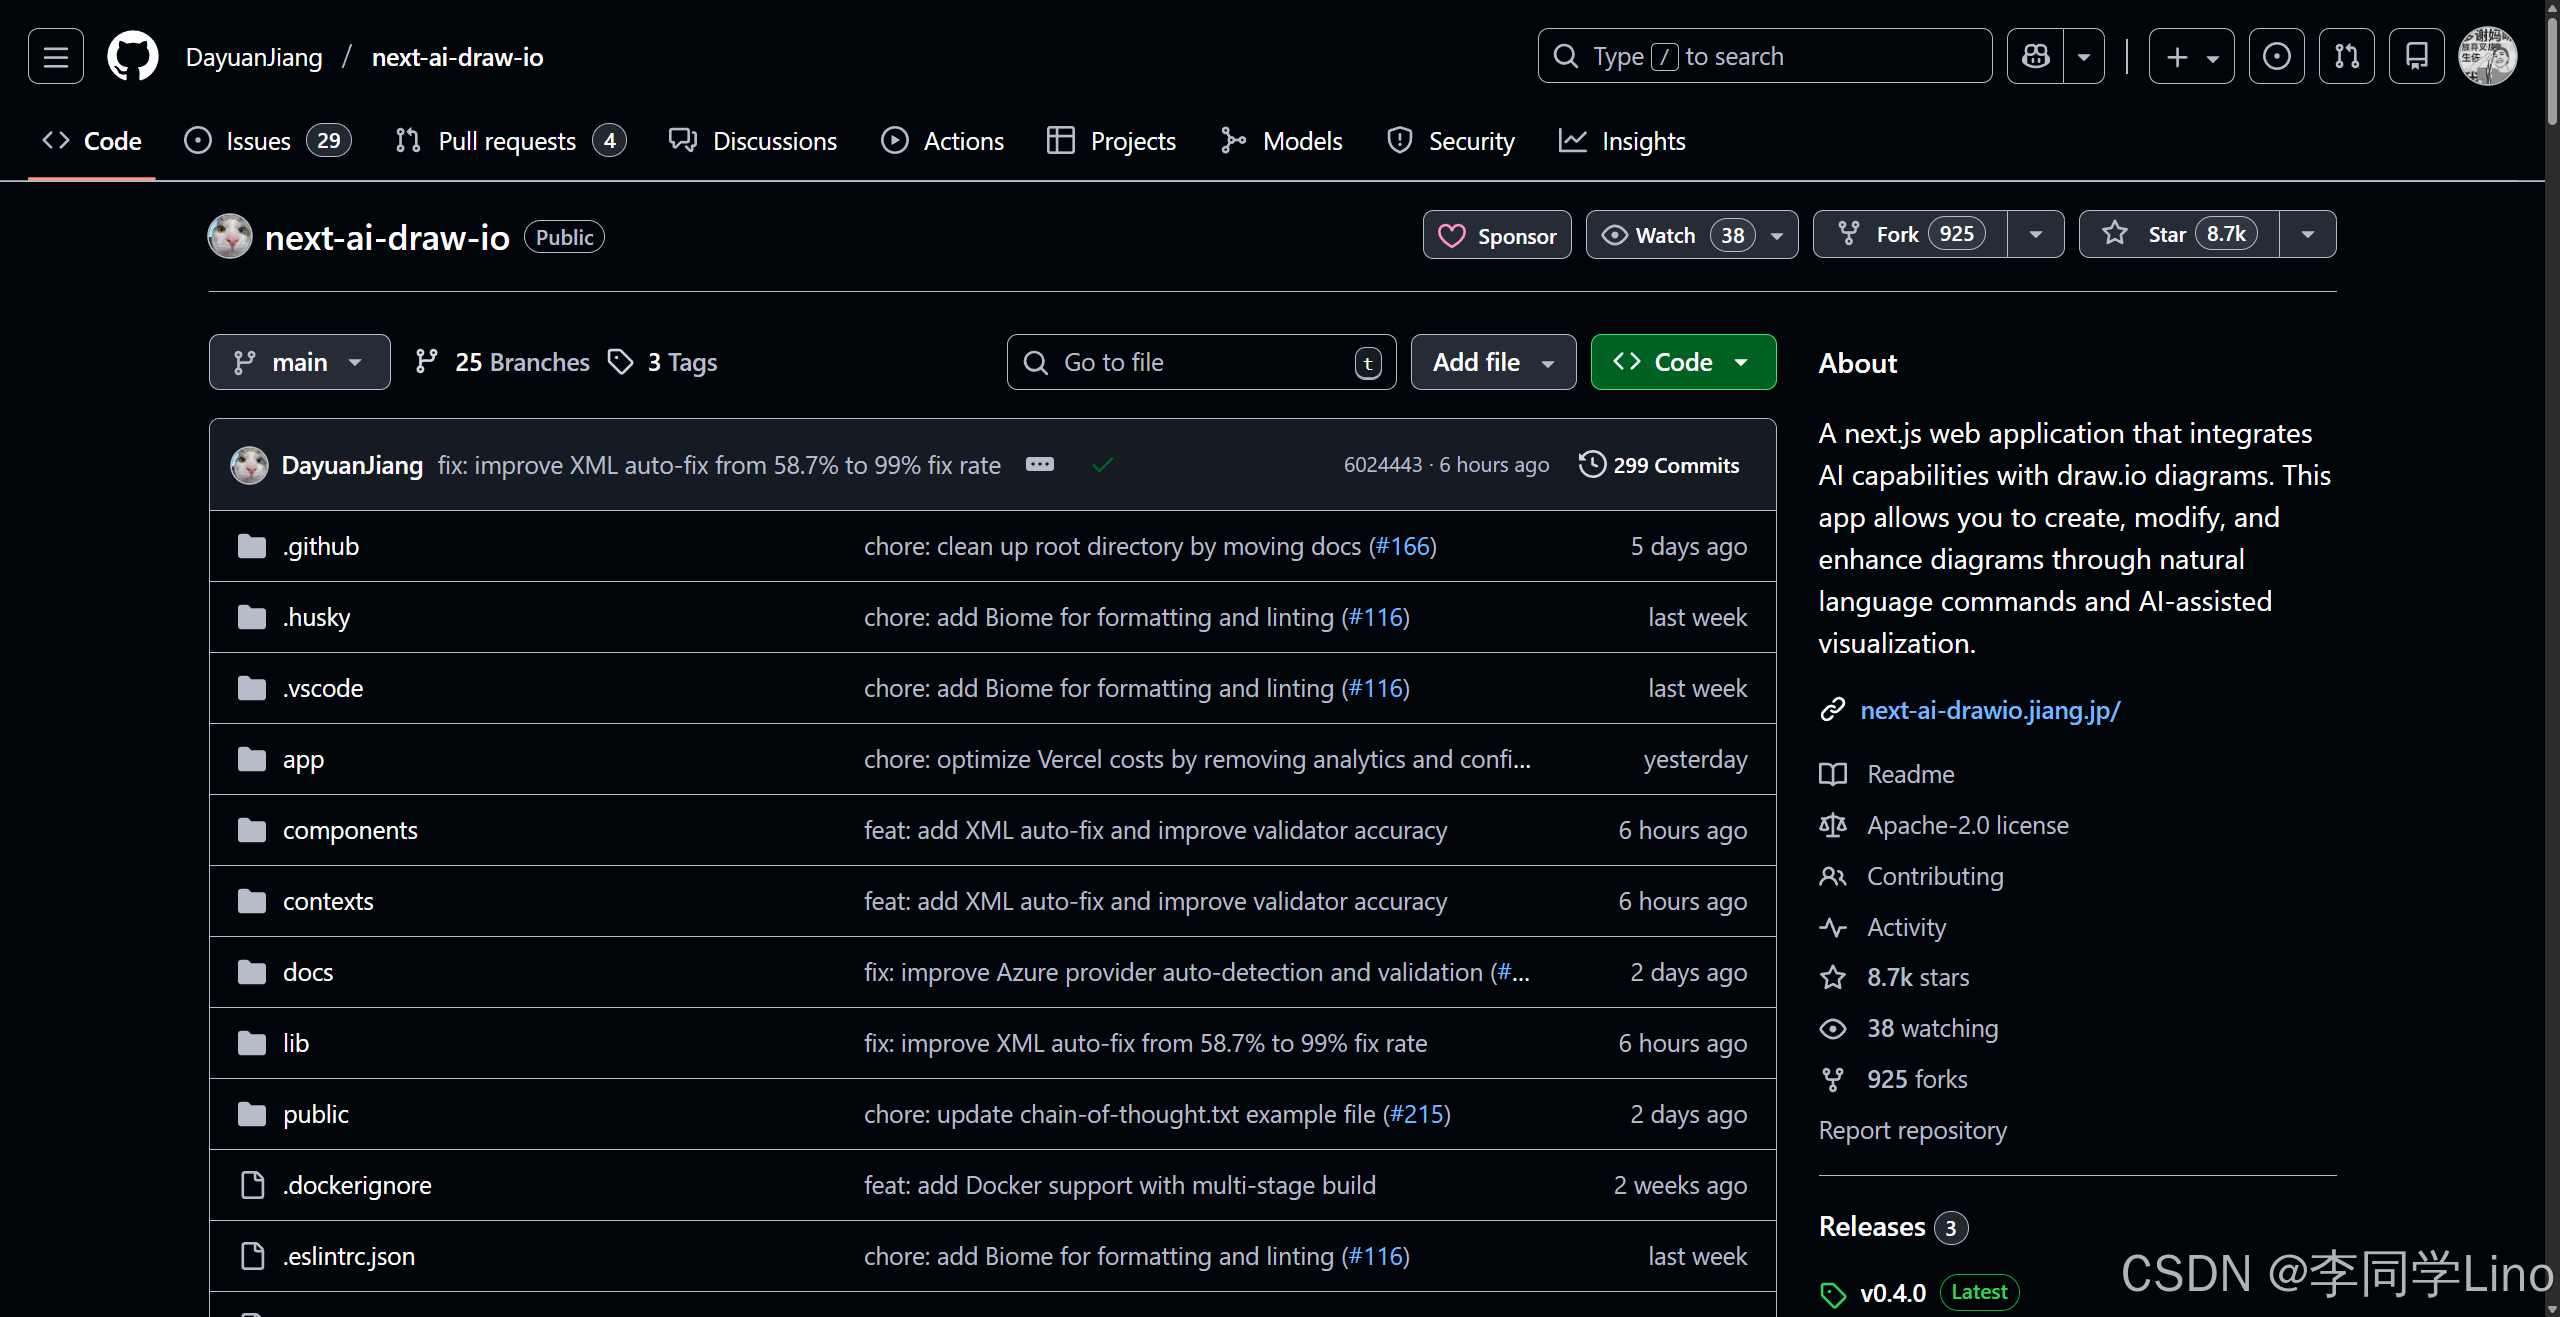Click the GitHub logo home icon

click(133, 57)
